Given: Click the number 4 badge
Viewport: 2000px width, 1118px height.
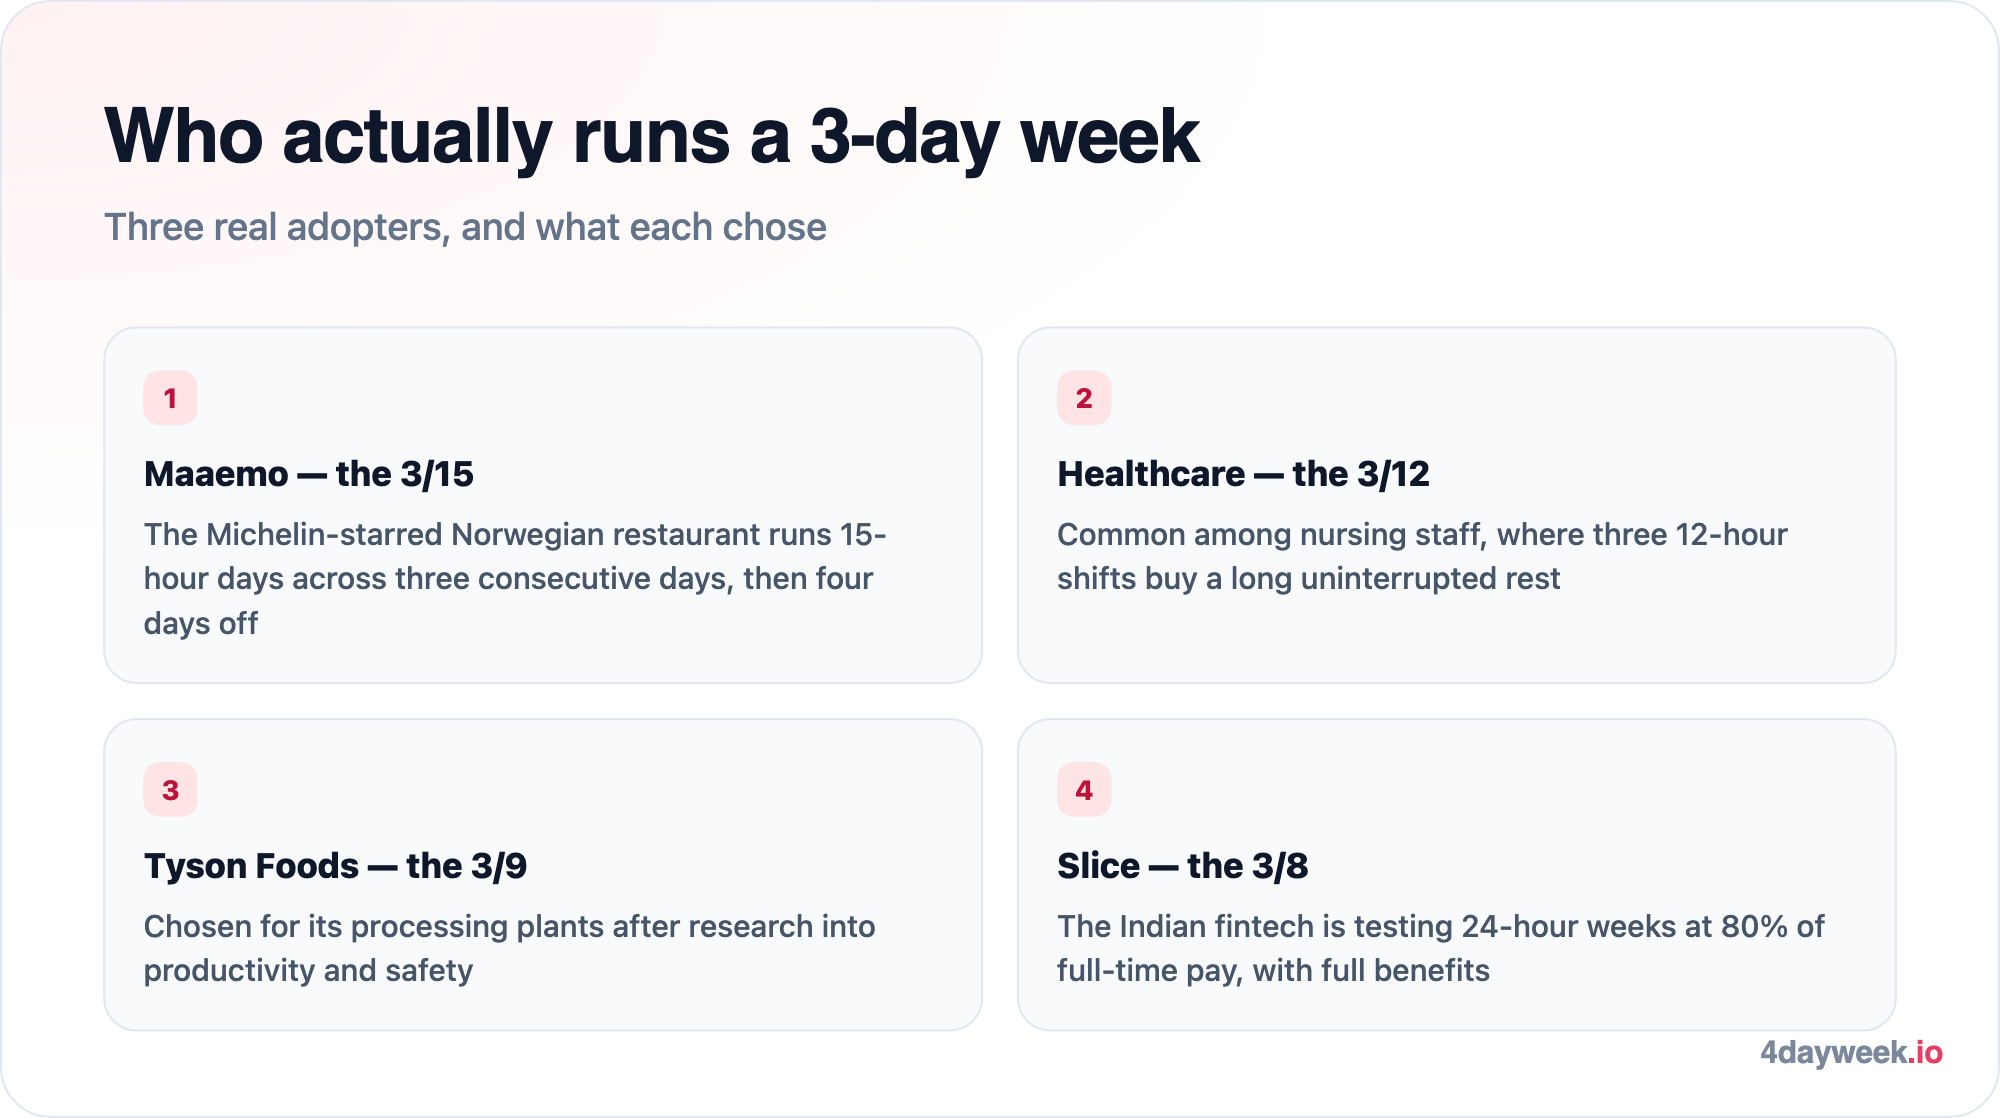Looking at the screenshot, I should click(x=1084, y=790).
